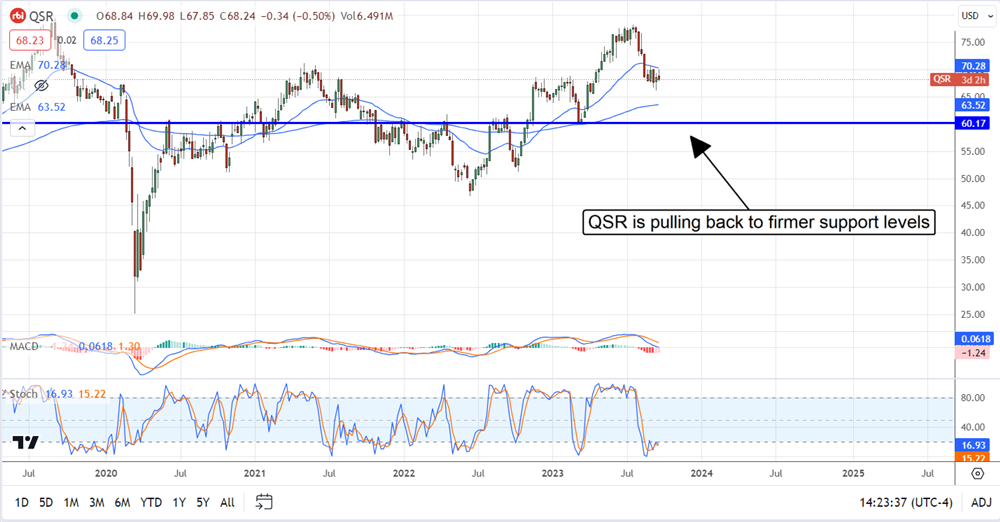
Task: Click the green market status dot
Action: pos(76,17)
